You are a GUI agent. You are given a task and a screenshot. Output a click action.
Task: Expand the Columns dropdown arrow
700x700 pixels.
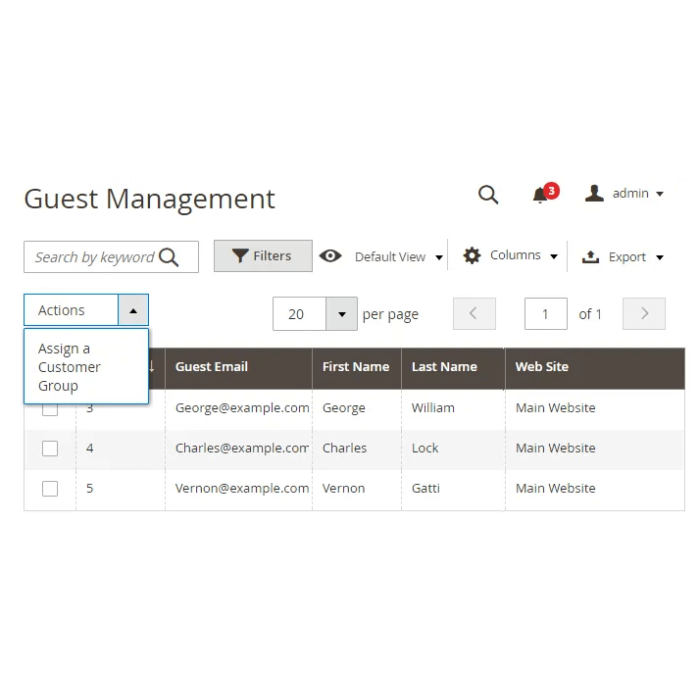coord(554,256)
